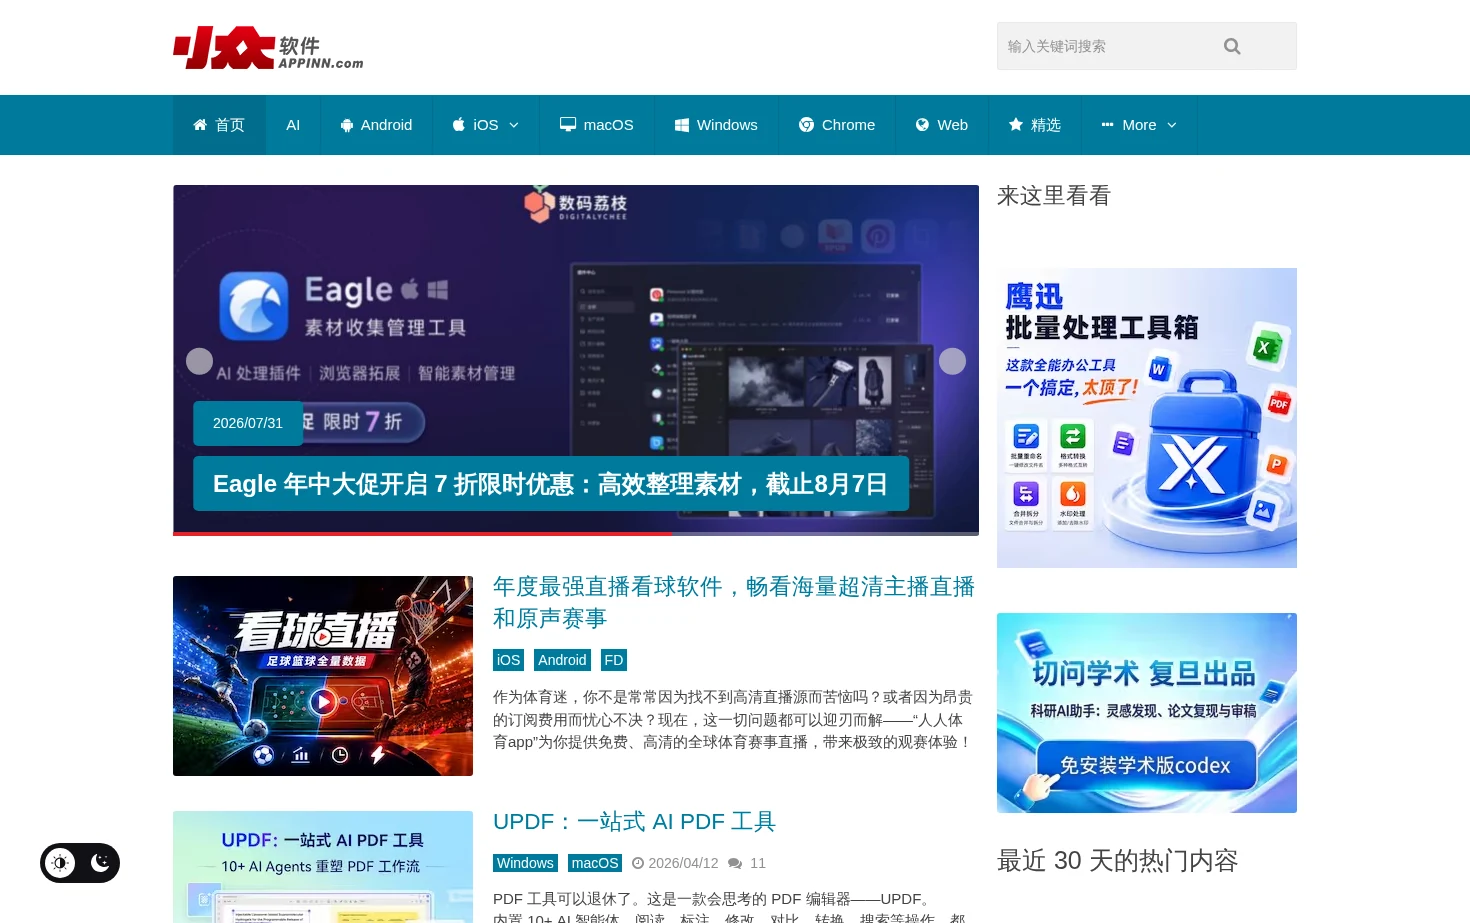Open the Eagle 年中大促 headline link

point(550,484)
